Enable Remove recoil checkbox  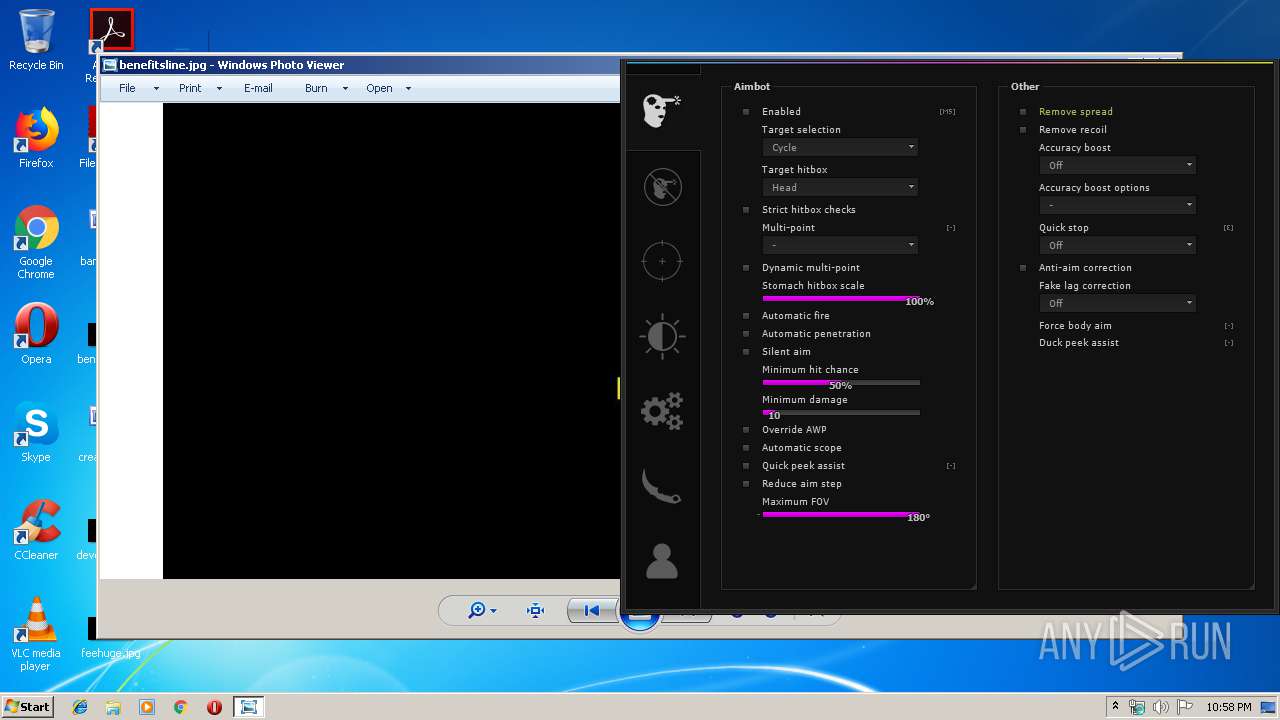[1023, 130]
